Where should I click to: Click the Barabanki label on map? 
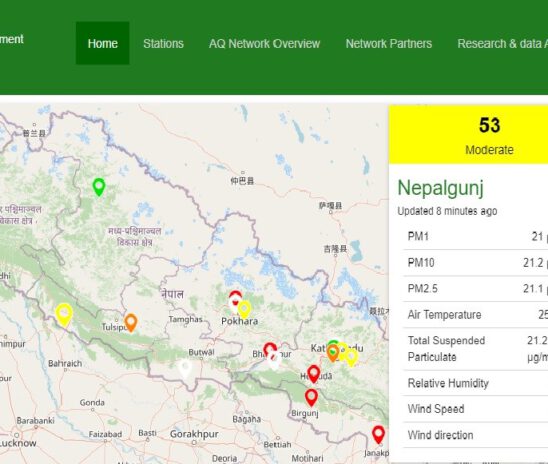(35, 420)
